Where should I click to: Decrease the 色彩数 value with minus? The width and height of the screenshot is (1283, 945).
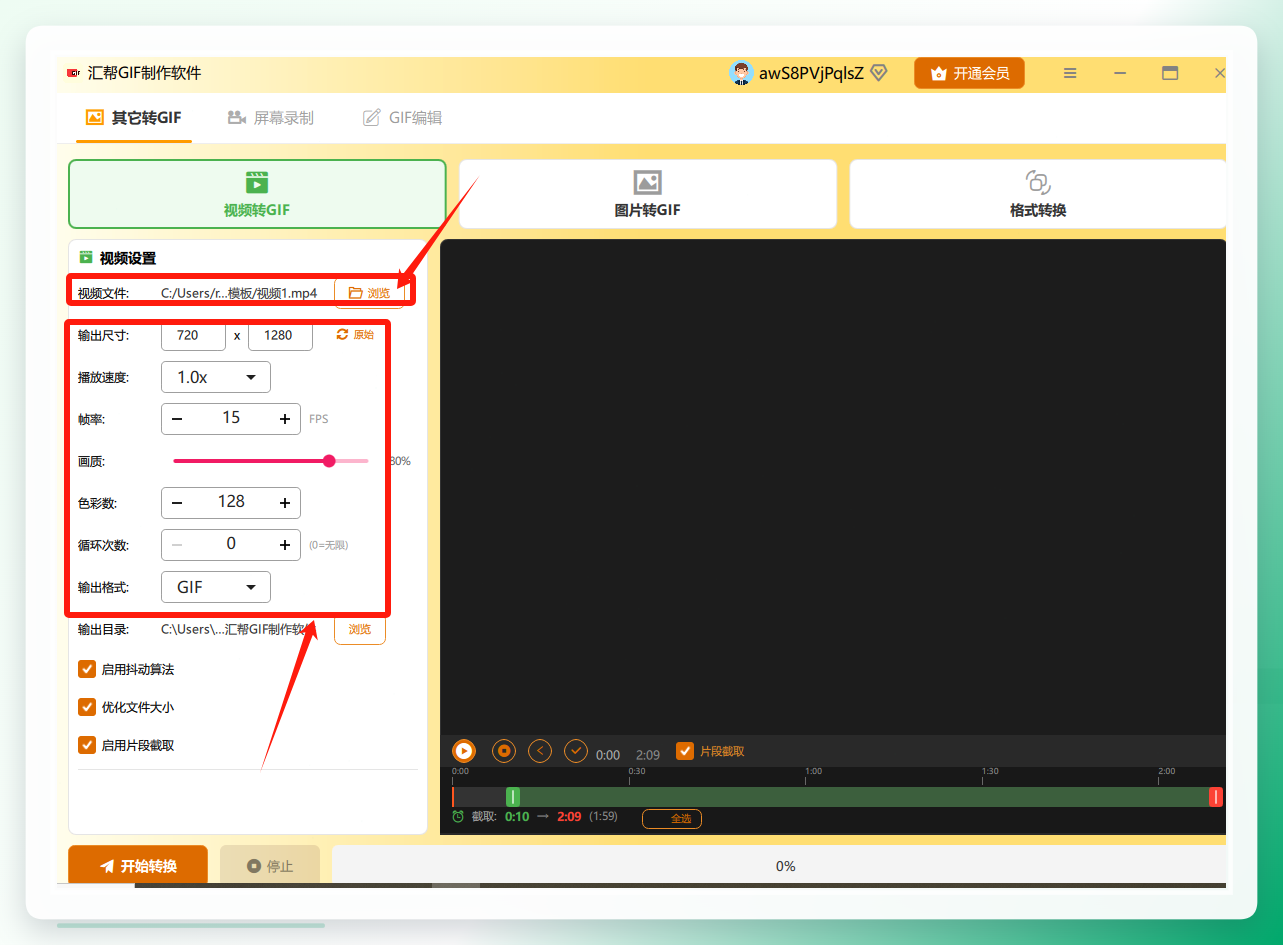click(x=177, y=503)
